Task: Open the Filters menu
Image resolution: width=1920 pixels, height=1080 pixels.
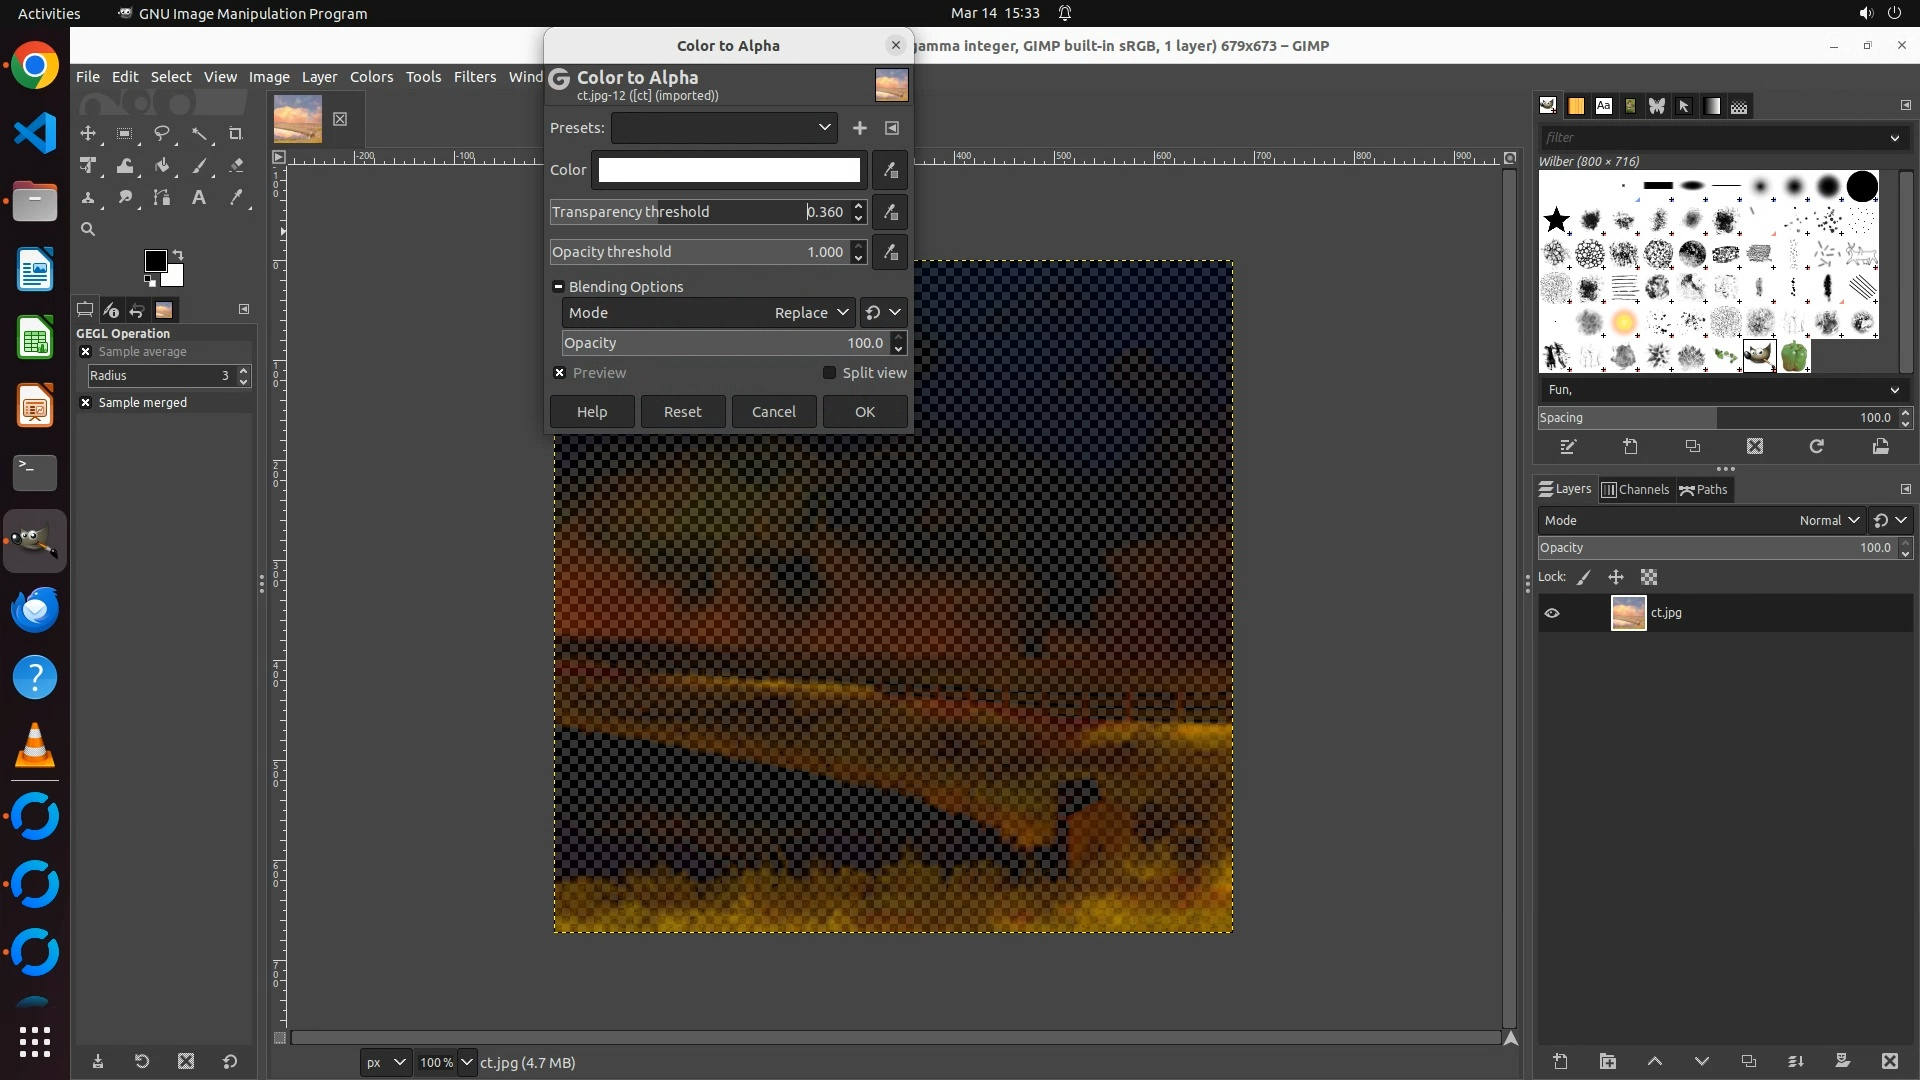Action: [x=474, y=77]
